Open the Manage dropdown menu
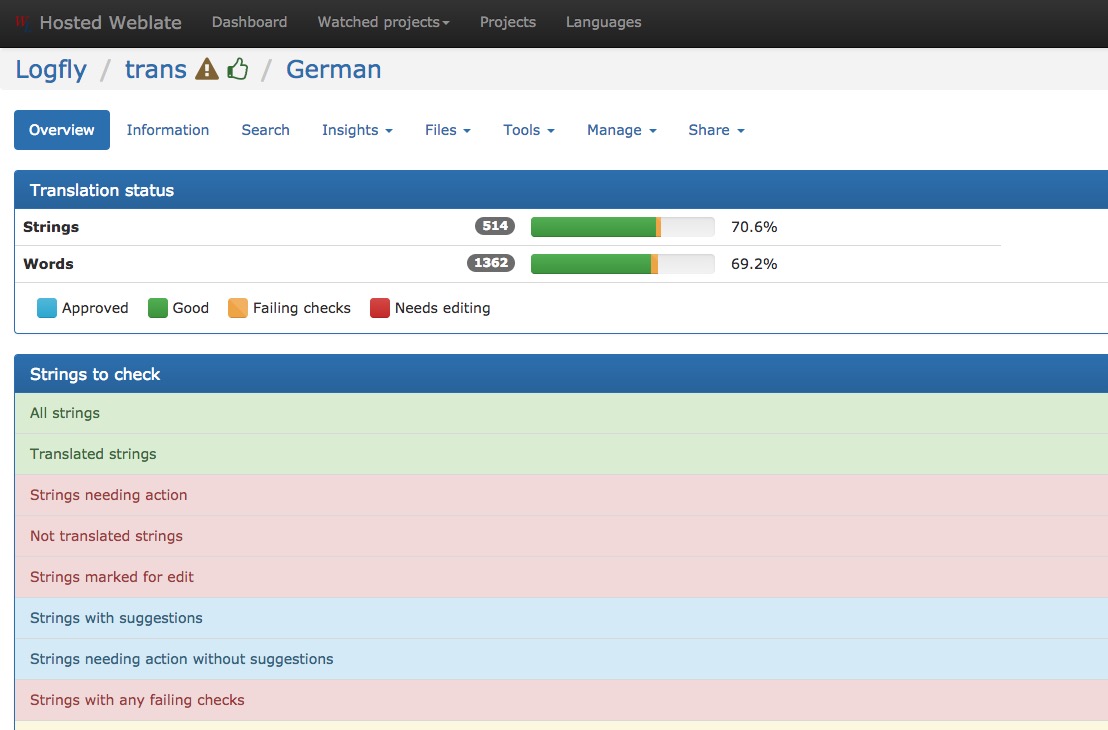This screenshot has height=730, width=1108. 622,130
